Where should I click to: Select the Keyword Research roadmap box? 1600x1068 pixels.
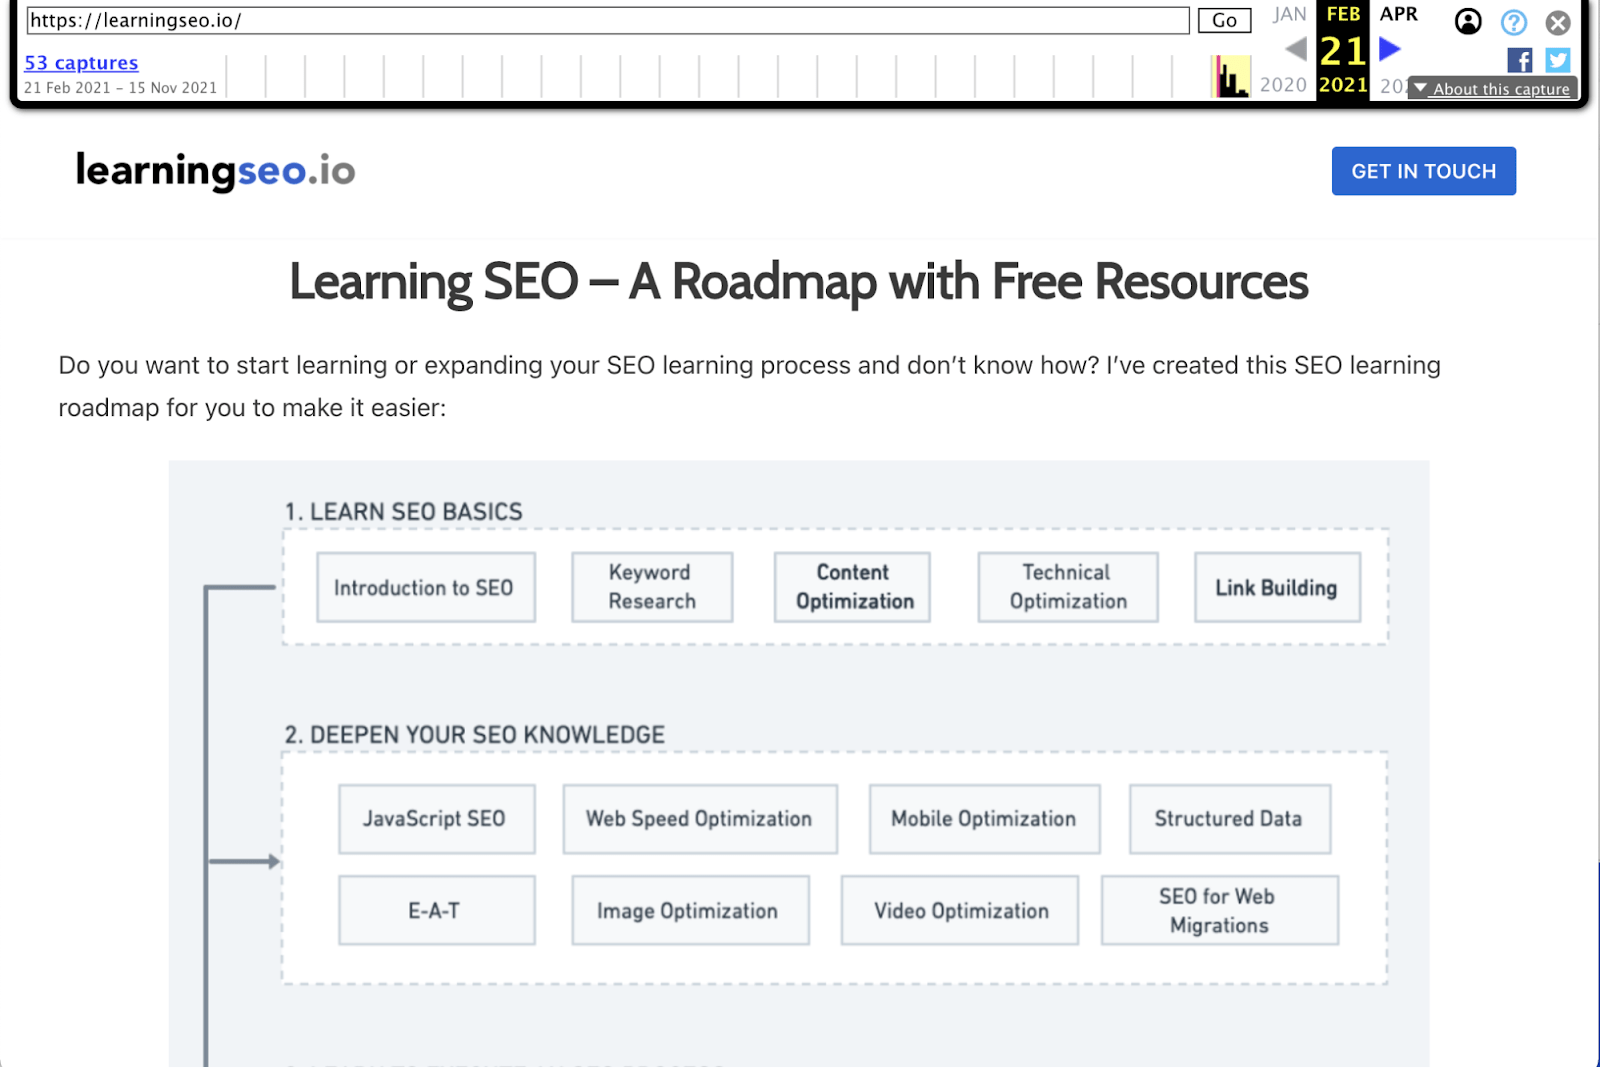point(651,587)
